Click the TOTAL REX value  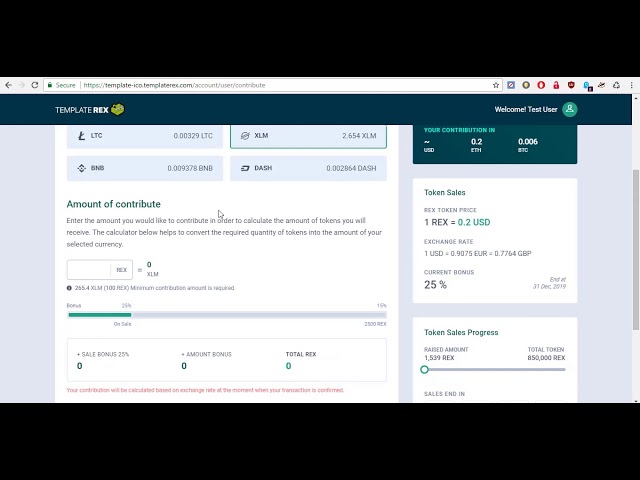coord(289,366)
